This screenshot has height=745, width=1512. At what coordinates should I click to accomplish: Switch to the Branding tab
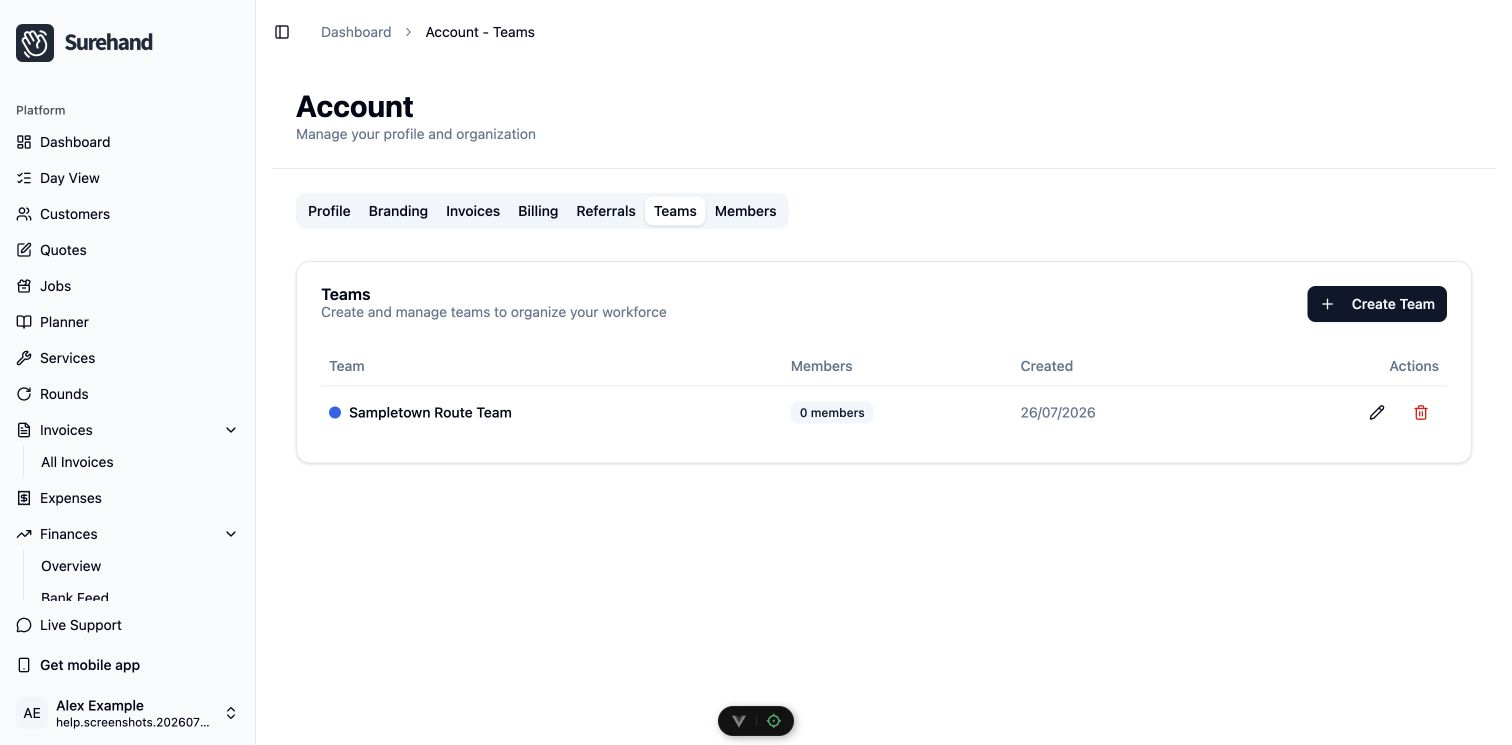pos(398,211)
